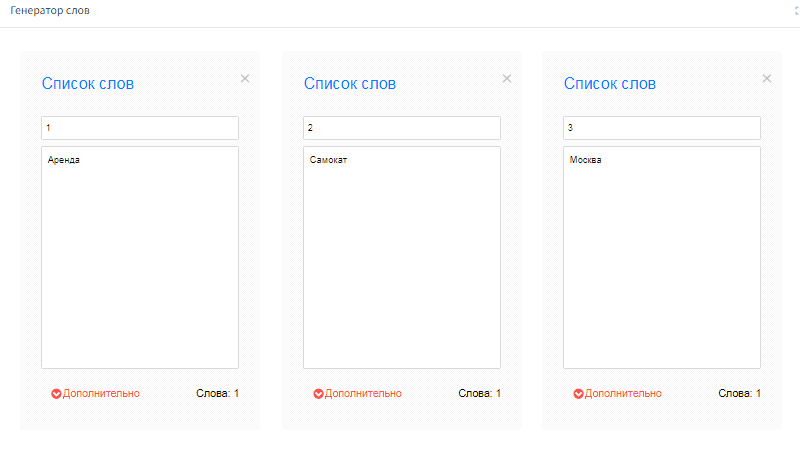
Task: Click the name field containing 2
Action: (402, 128)
